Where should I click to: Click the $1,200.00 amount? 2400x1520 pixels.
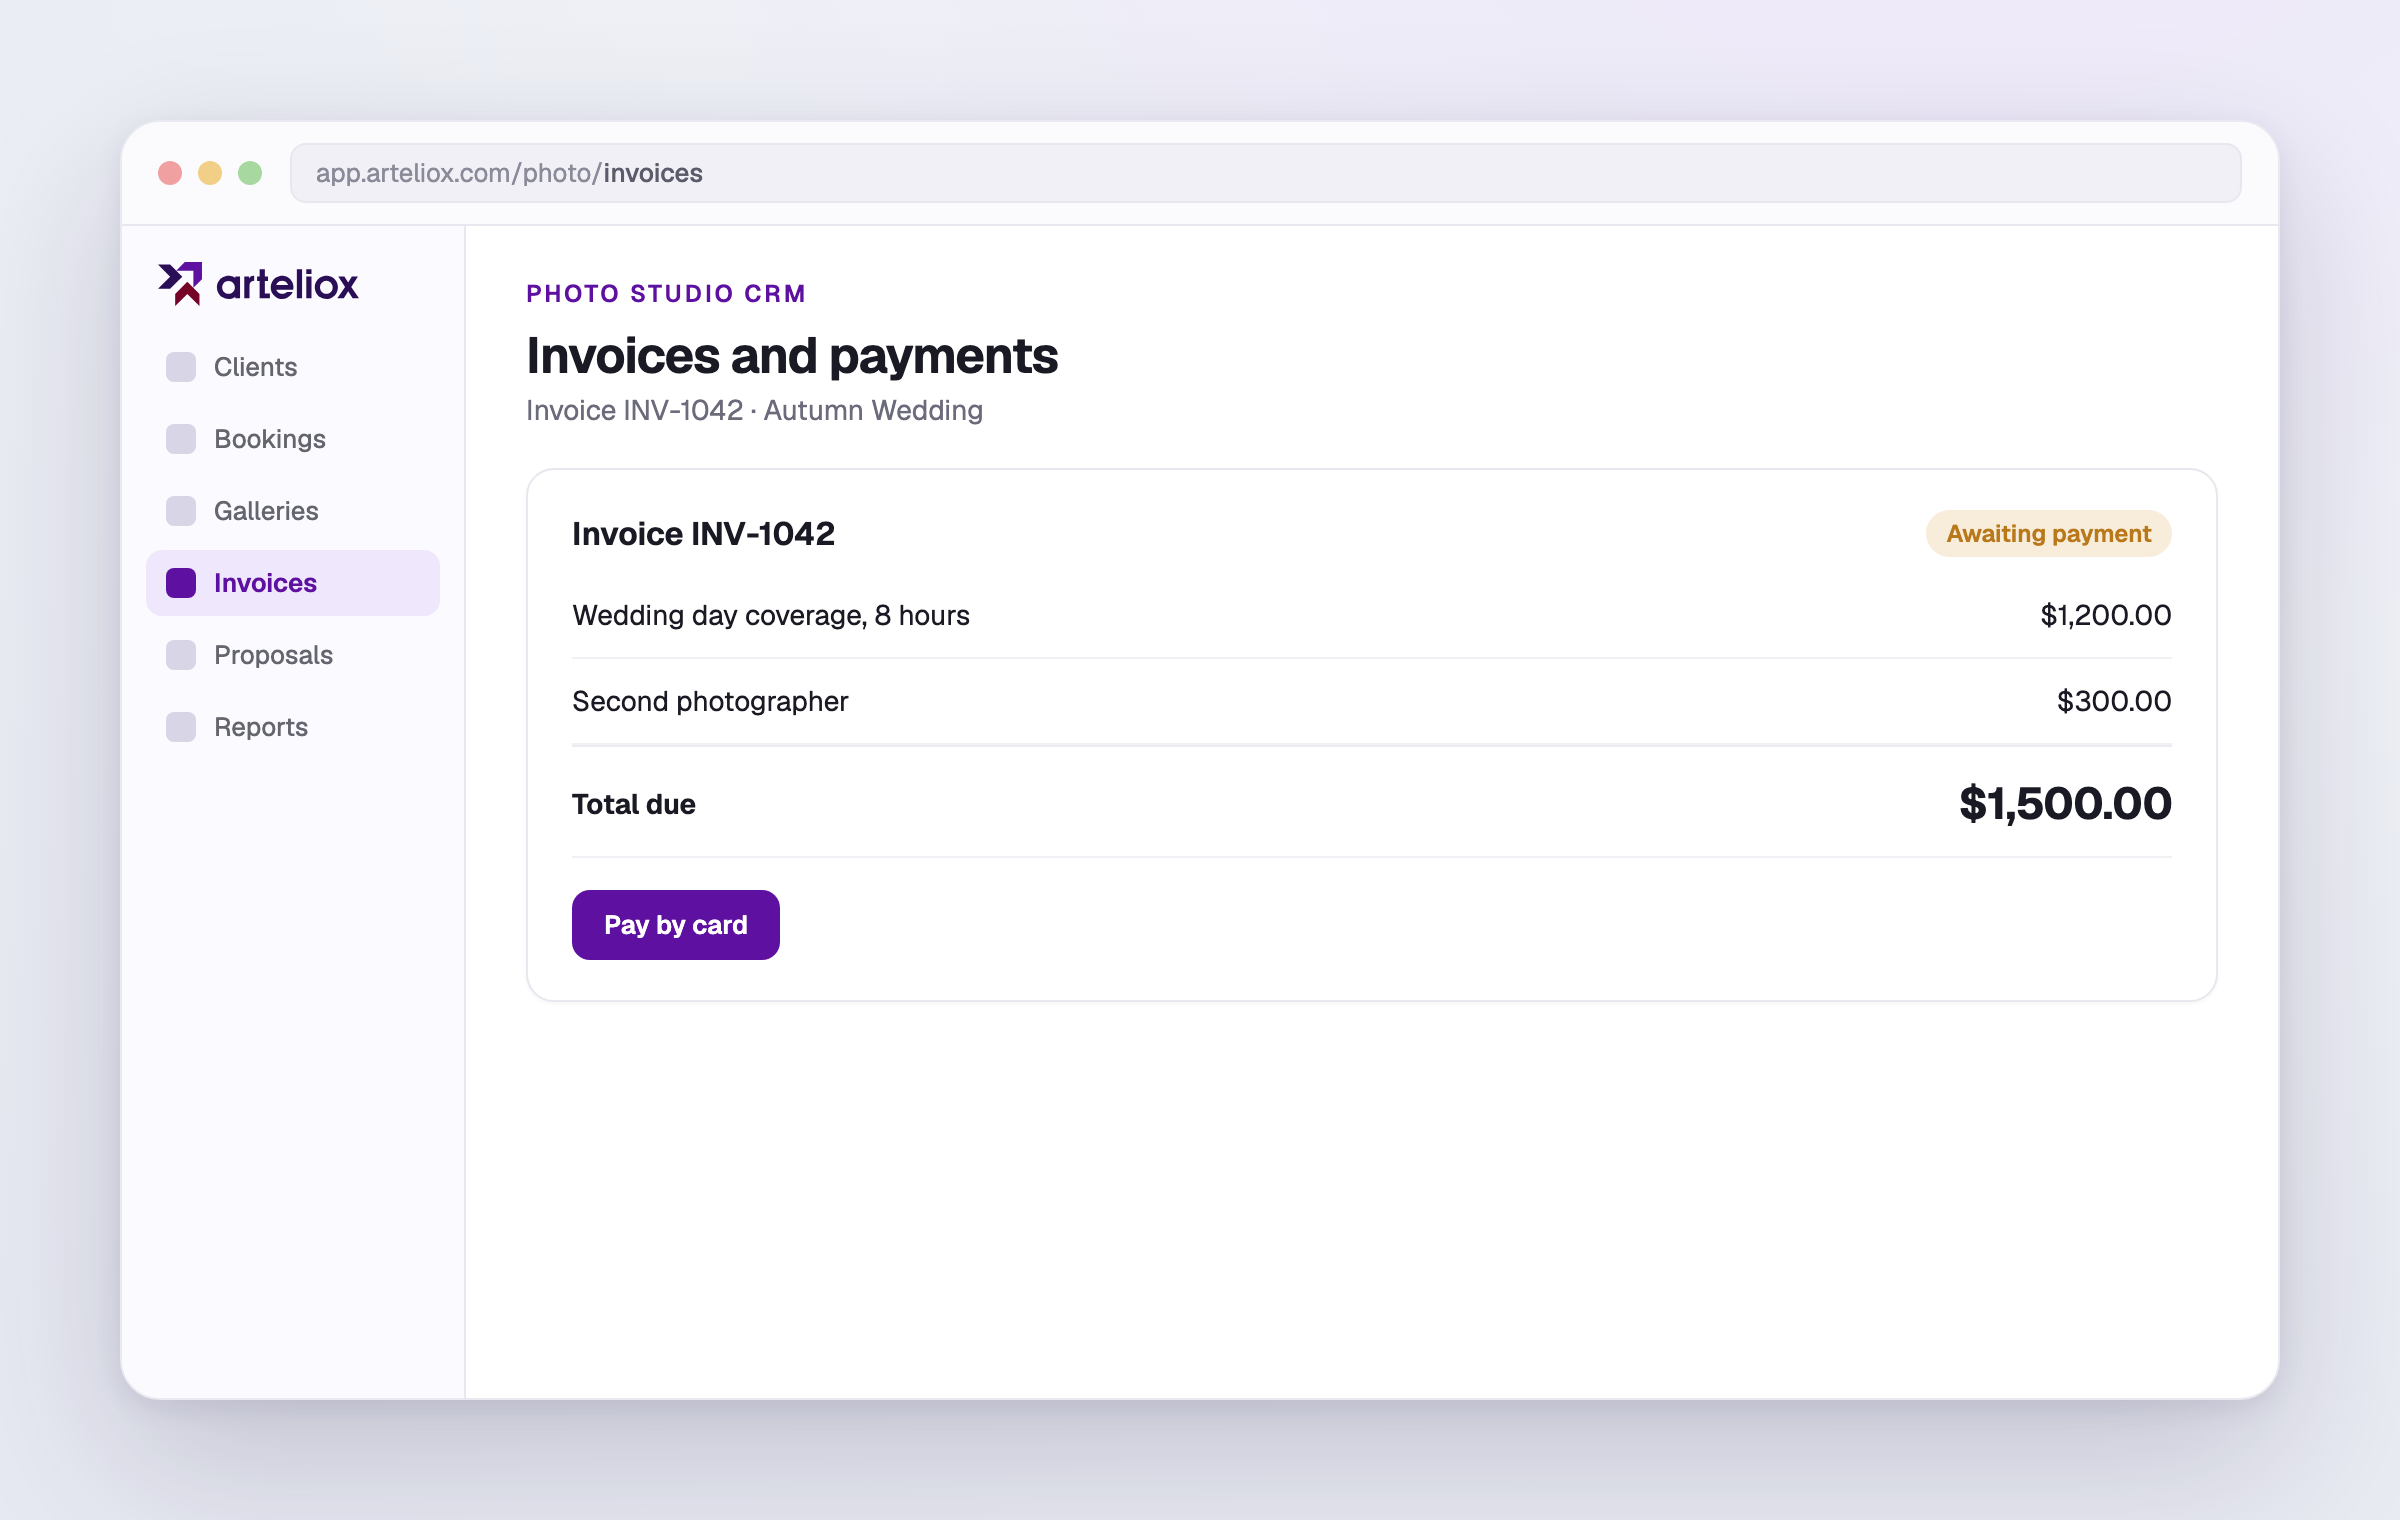2106,615
